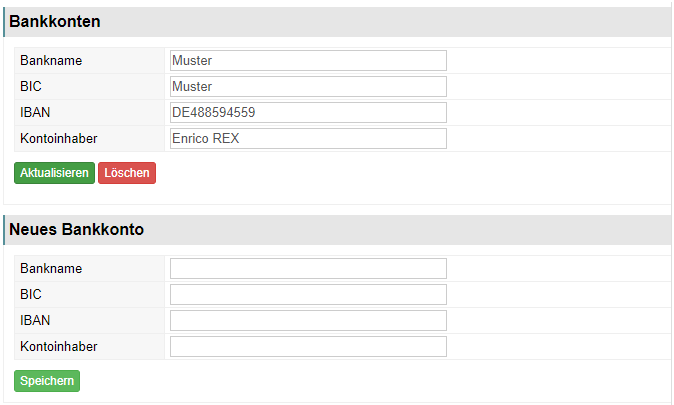Click the IBAN field showing DE488594559
Image resolution: width=674 pixels, height=405 pixels.
coord(308,113)
